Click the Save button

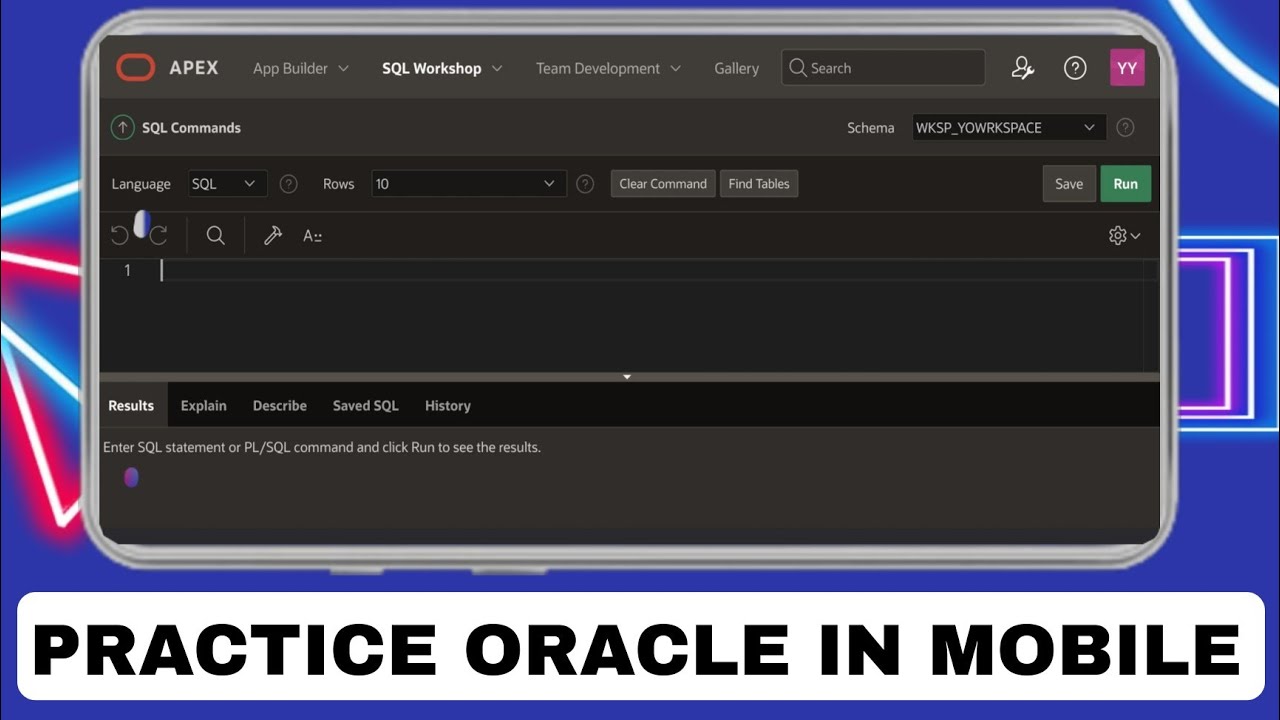point(1069,184)
